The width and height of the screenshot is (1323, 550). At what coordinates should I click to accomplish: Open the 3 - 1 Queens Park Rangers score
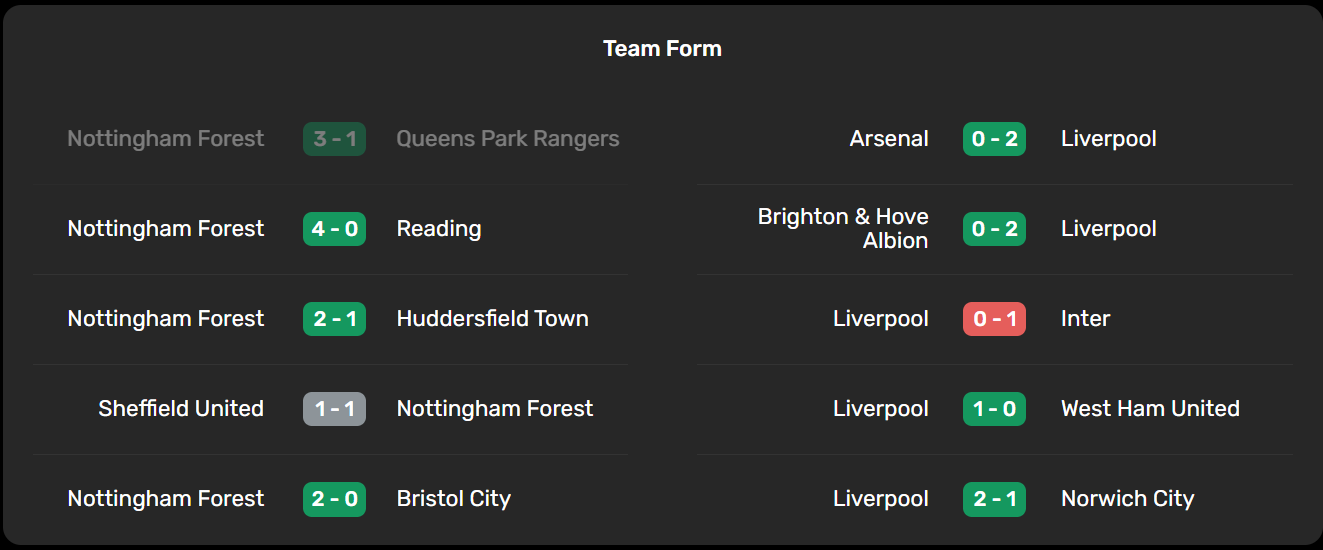pyautogui.click(x=334, y=139)
